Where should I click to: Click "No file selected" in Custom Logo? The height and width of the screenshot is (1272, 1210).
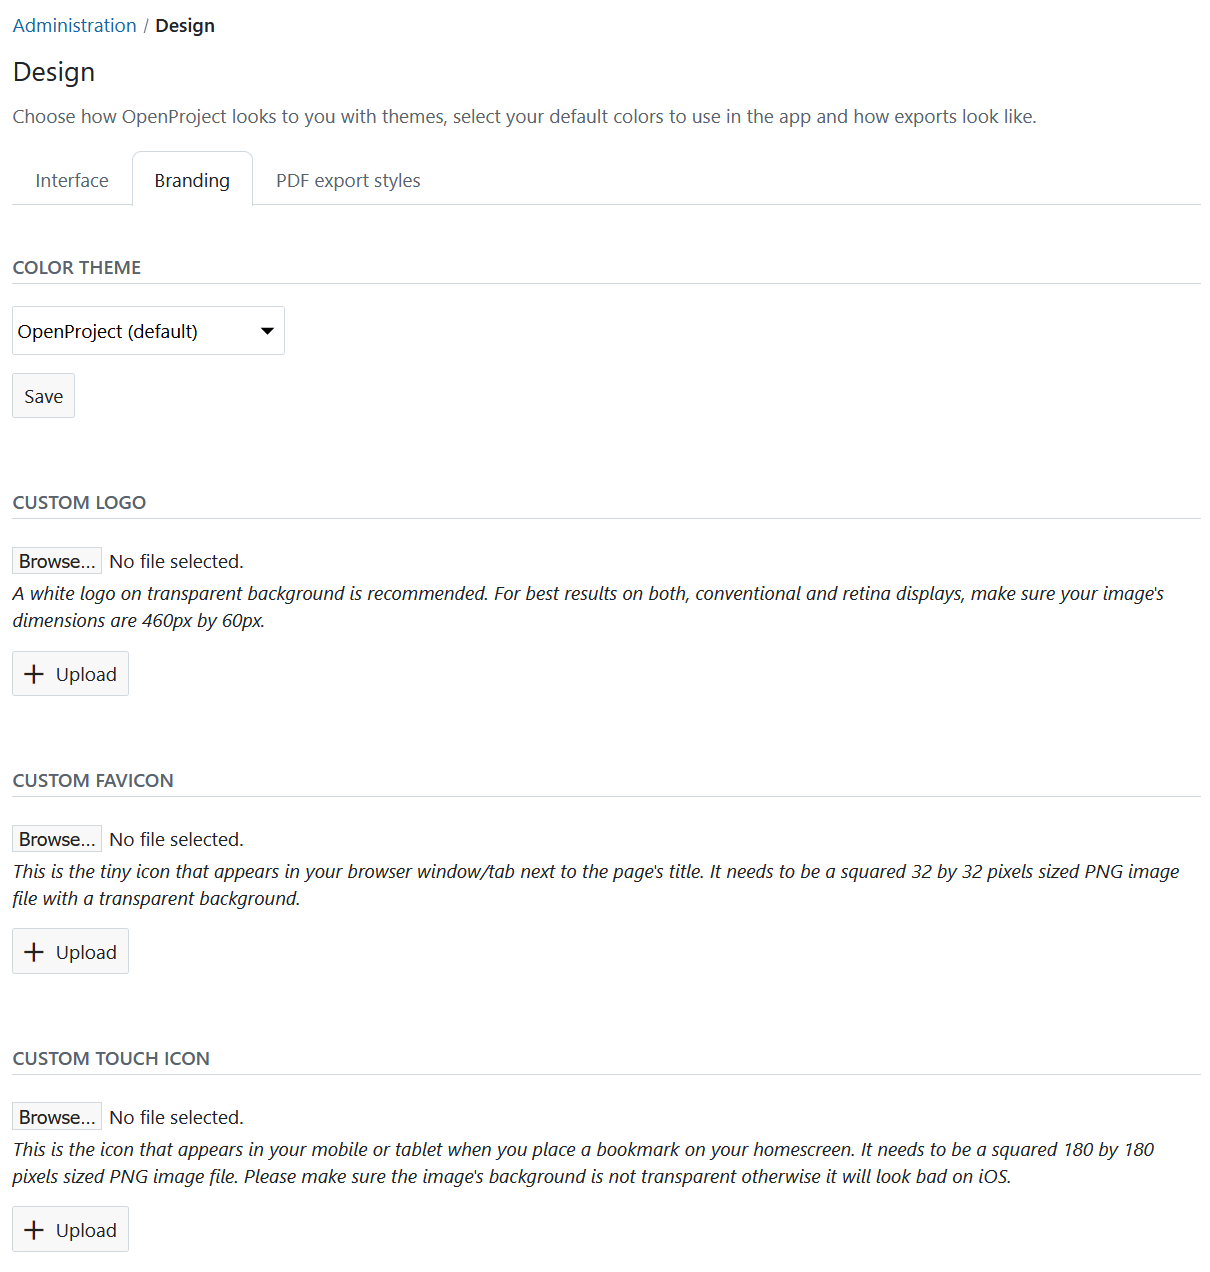pyautogui.click(x=176, y=561)
